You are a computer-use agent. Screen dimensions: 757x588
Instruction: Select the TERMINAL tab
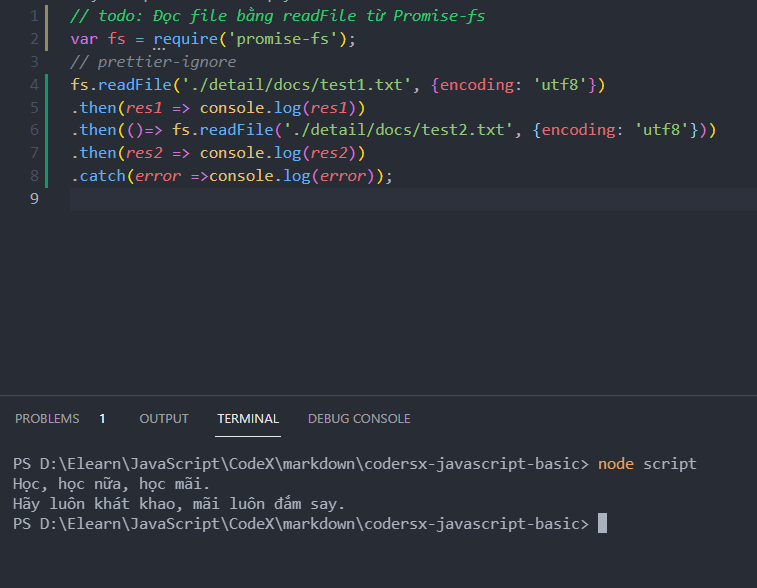[248, 419]
